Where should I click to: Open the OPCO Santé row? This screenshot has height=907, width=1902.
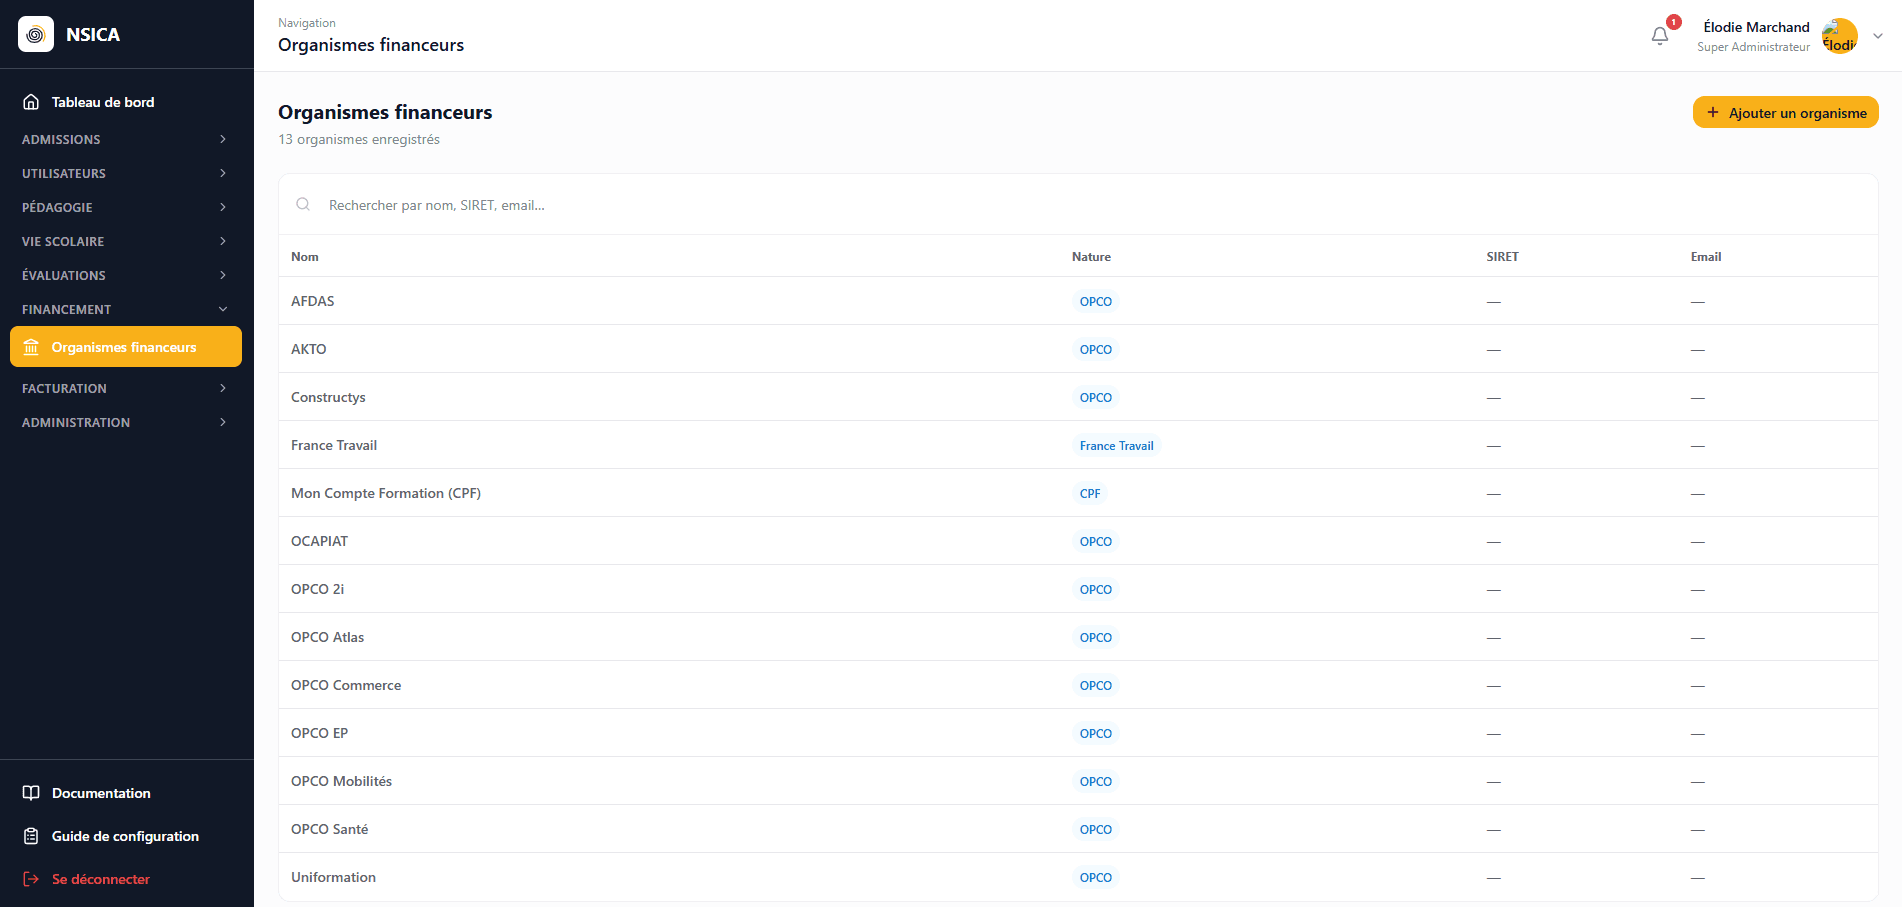[x=1078, y=829]
